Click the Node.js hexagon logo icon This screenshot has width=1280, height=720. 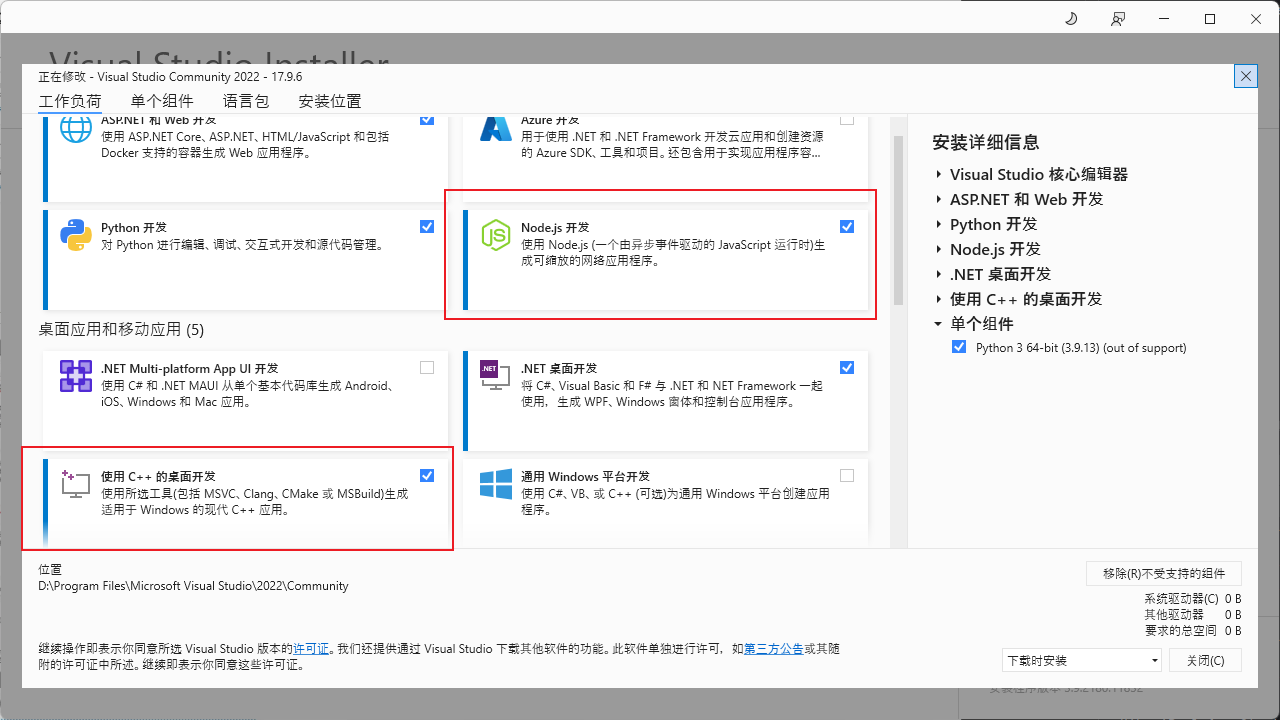pyautogui.click(x=496, y=235)
